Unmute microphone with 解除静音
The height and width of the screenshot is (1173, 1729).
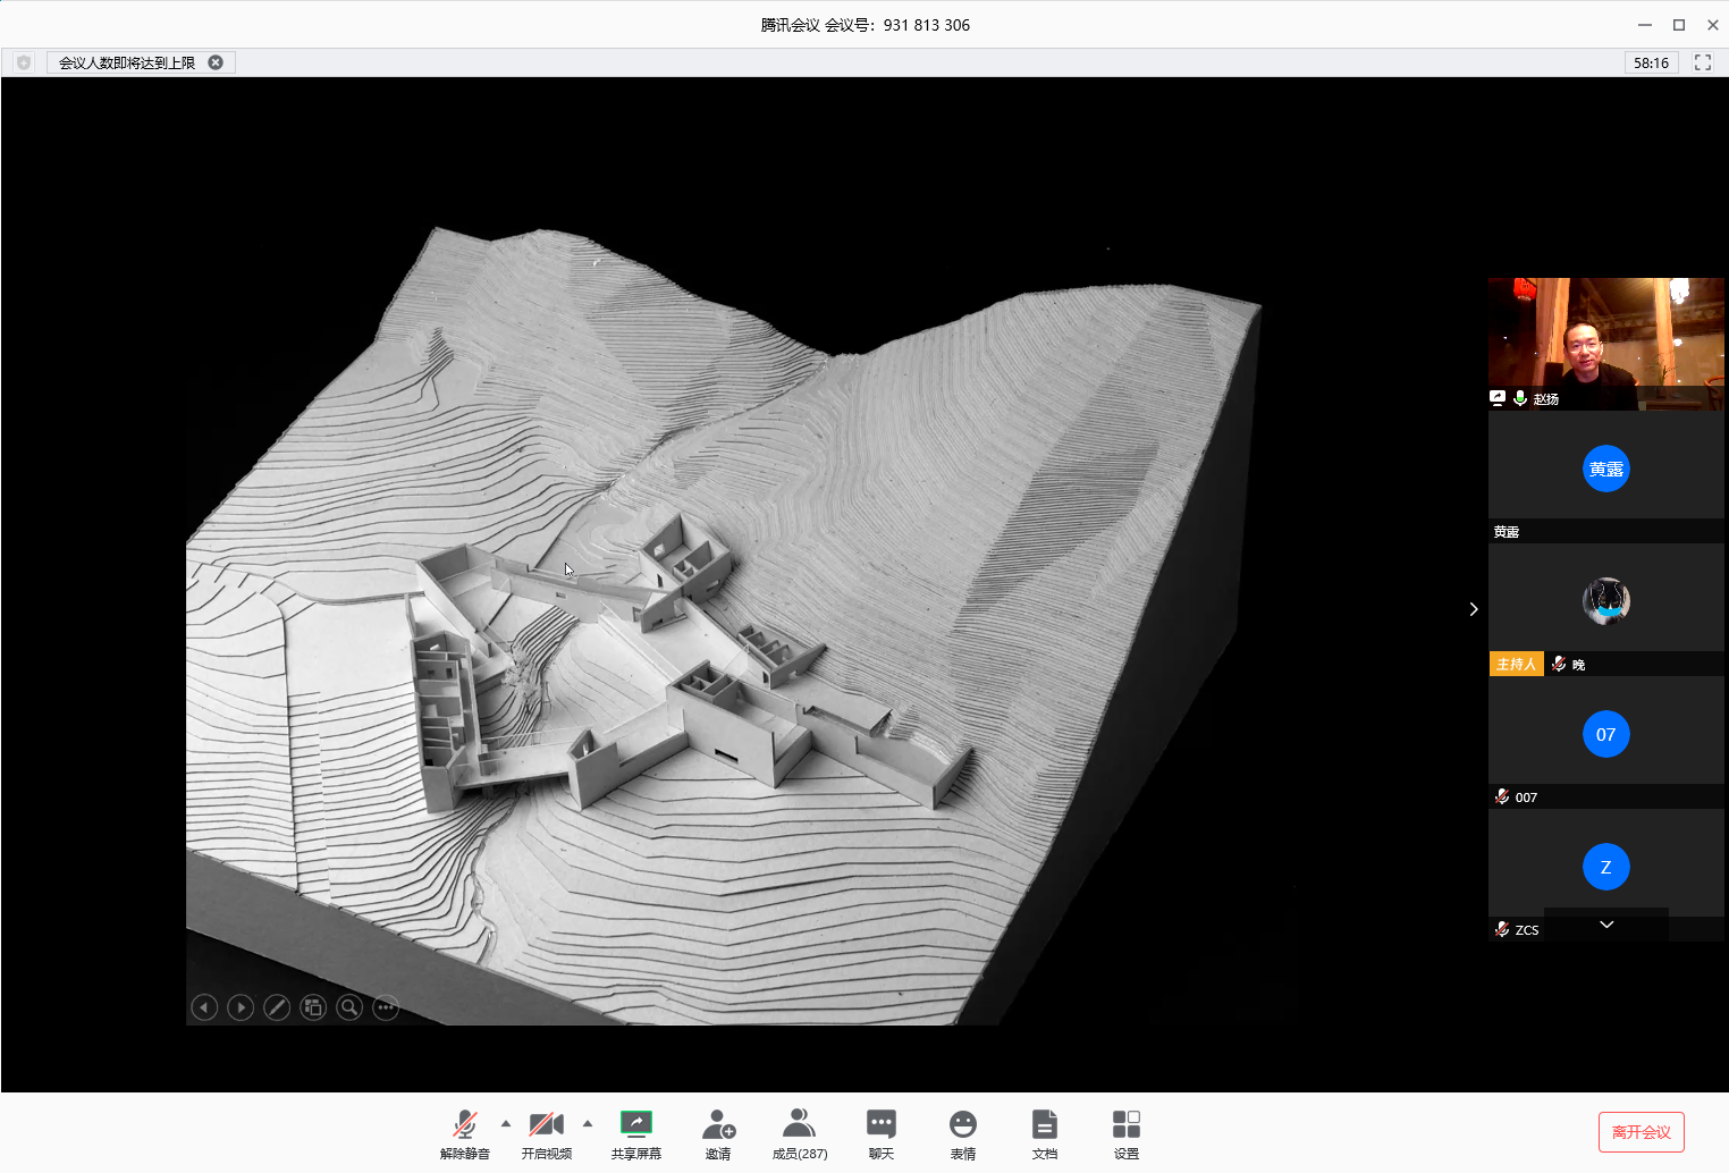point(464,1133)
